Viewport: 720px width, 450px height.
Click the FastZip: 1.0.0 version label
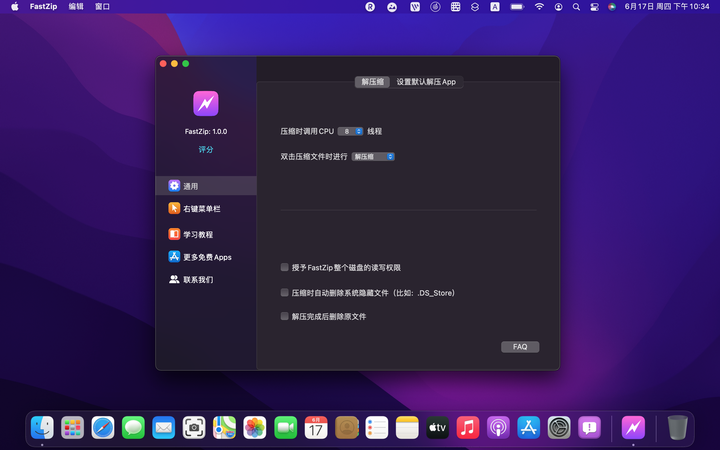point(206,131)
